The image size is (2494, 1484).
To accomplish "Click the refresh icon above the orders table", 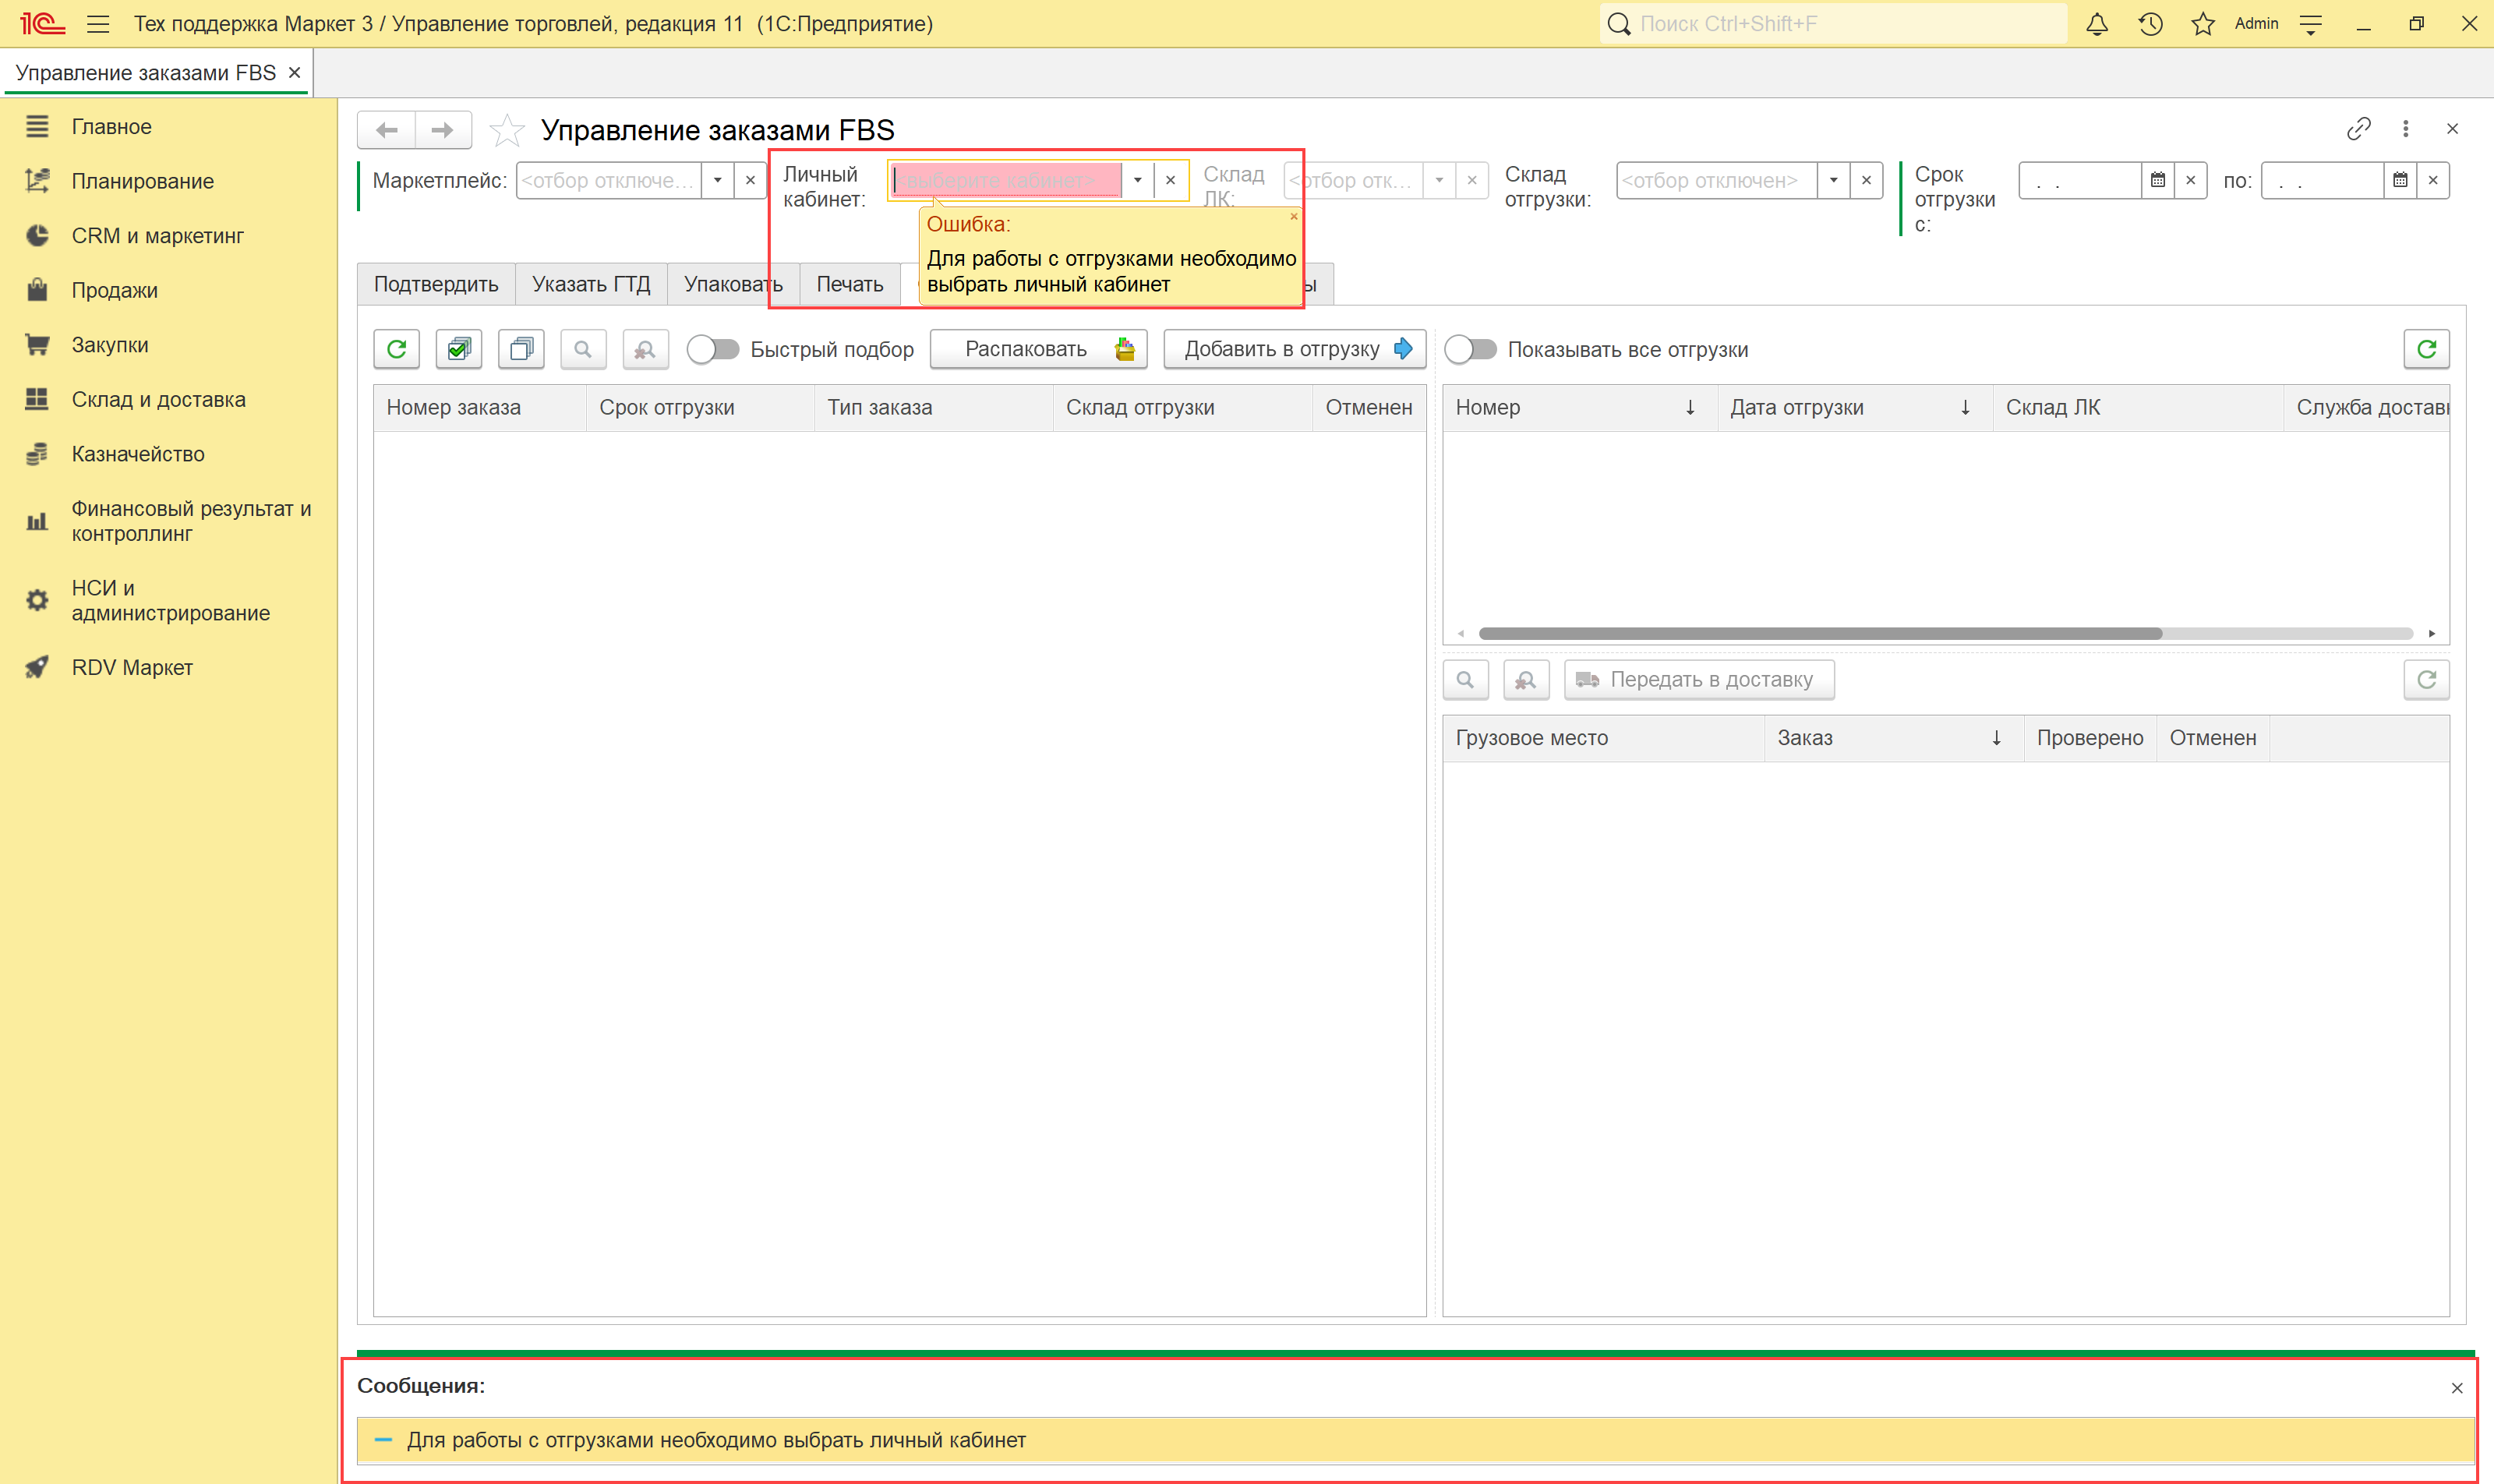I will click(397, 349).
